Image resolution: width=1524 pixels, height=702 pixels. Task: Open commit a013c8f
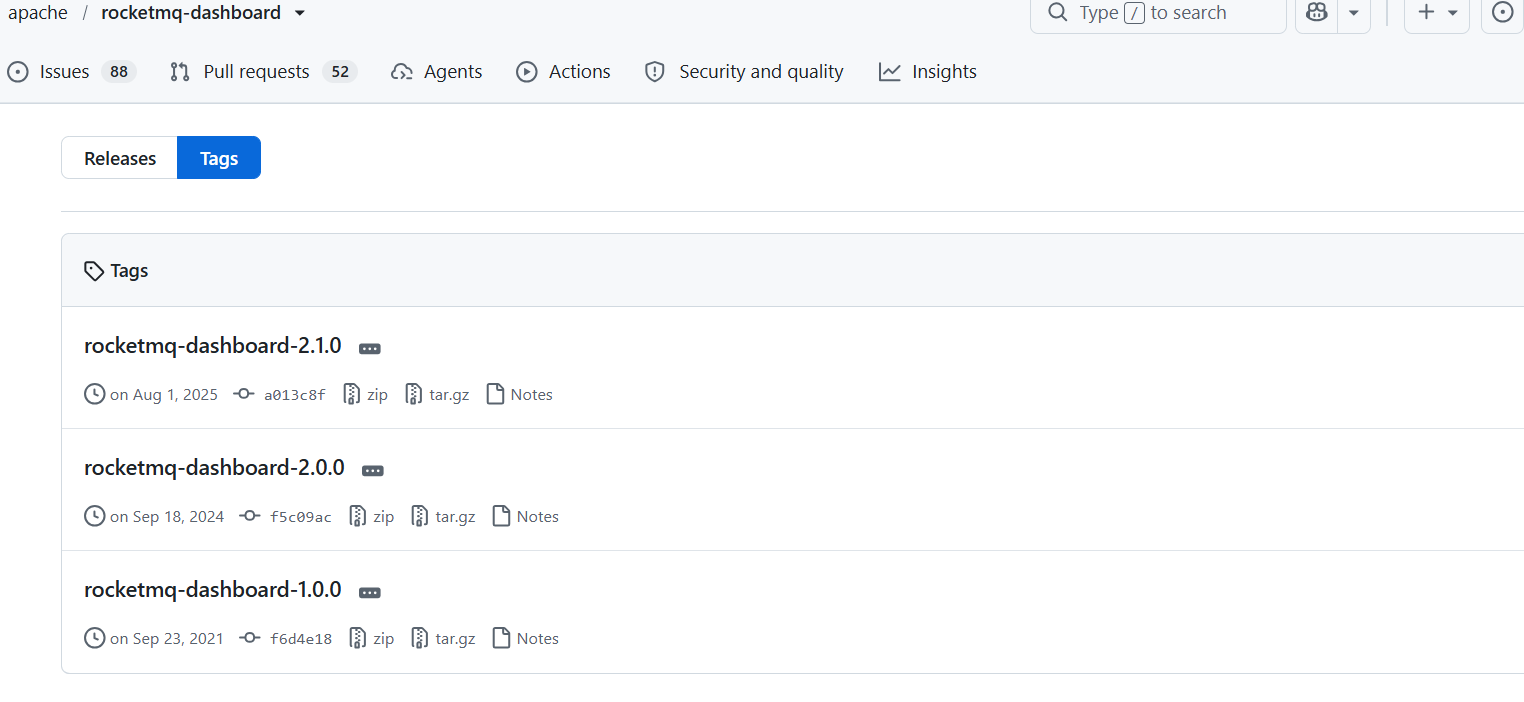(x=295, y=395)
